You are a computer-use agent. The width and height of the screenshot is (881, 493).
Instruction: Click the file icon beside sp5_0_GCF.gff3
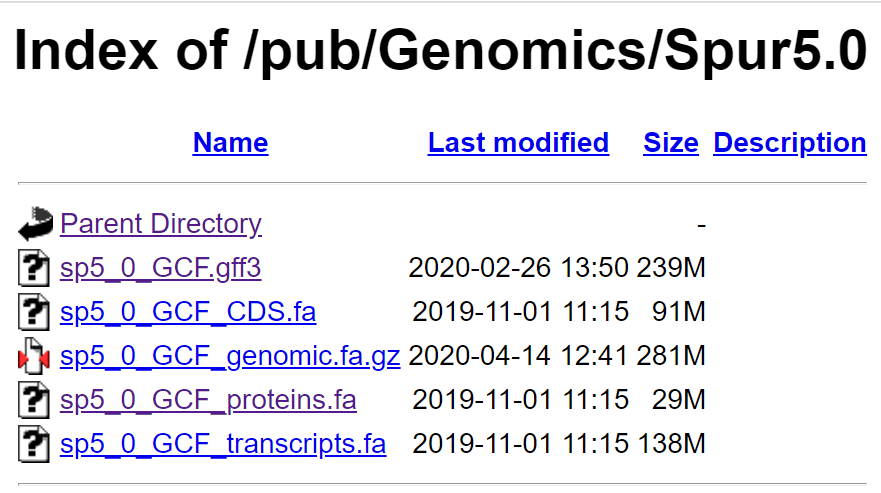tap(34, 268)
